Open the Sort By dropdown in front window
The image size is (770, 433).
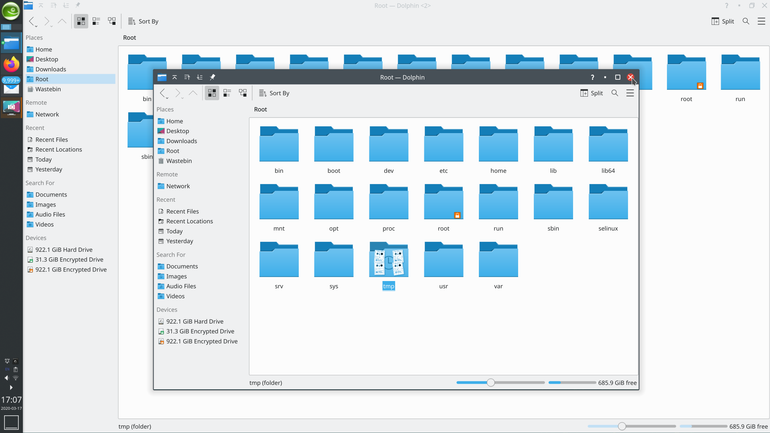tap(274, 93)
